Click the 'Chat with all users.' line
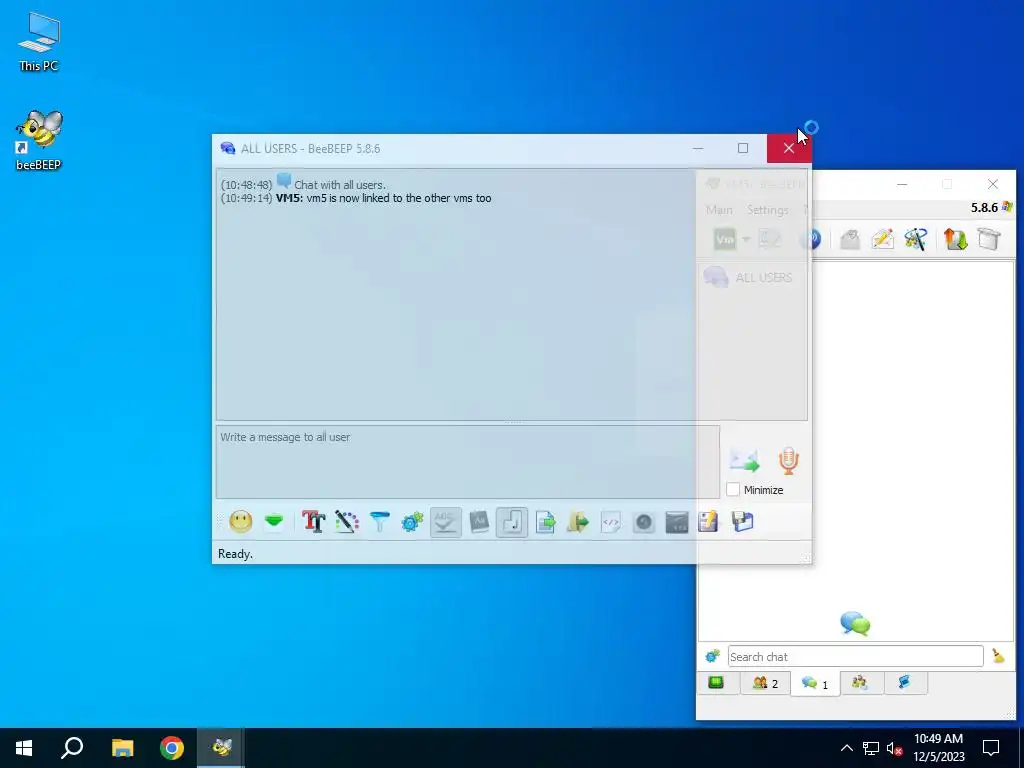This screenshot has height=768, width=1024. (340, 185)
